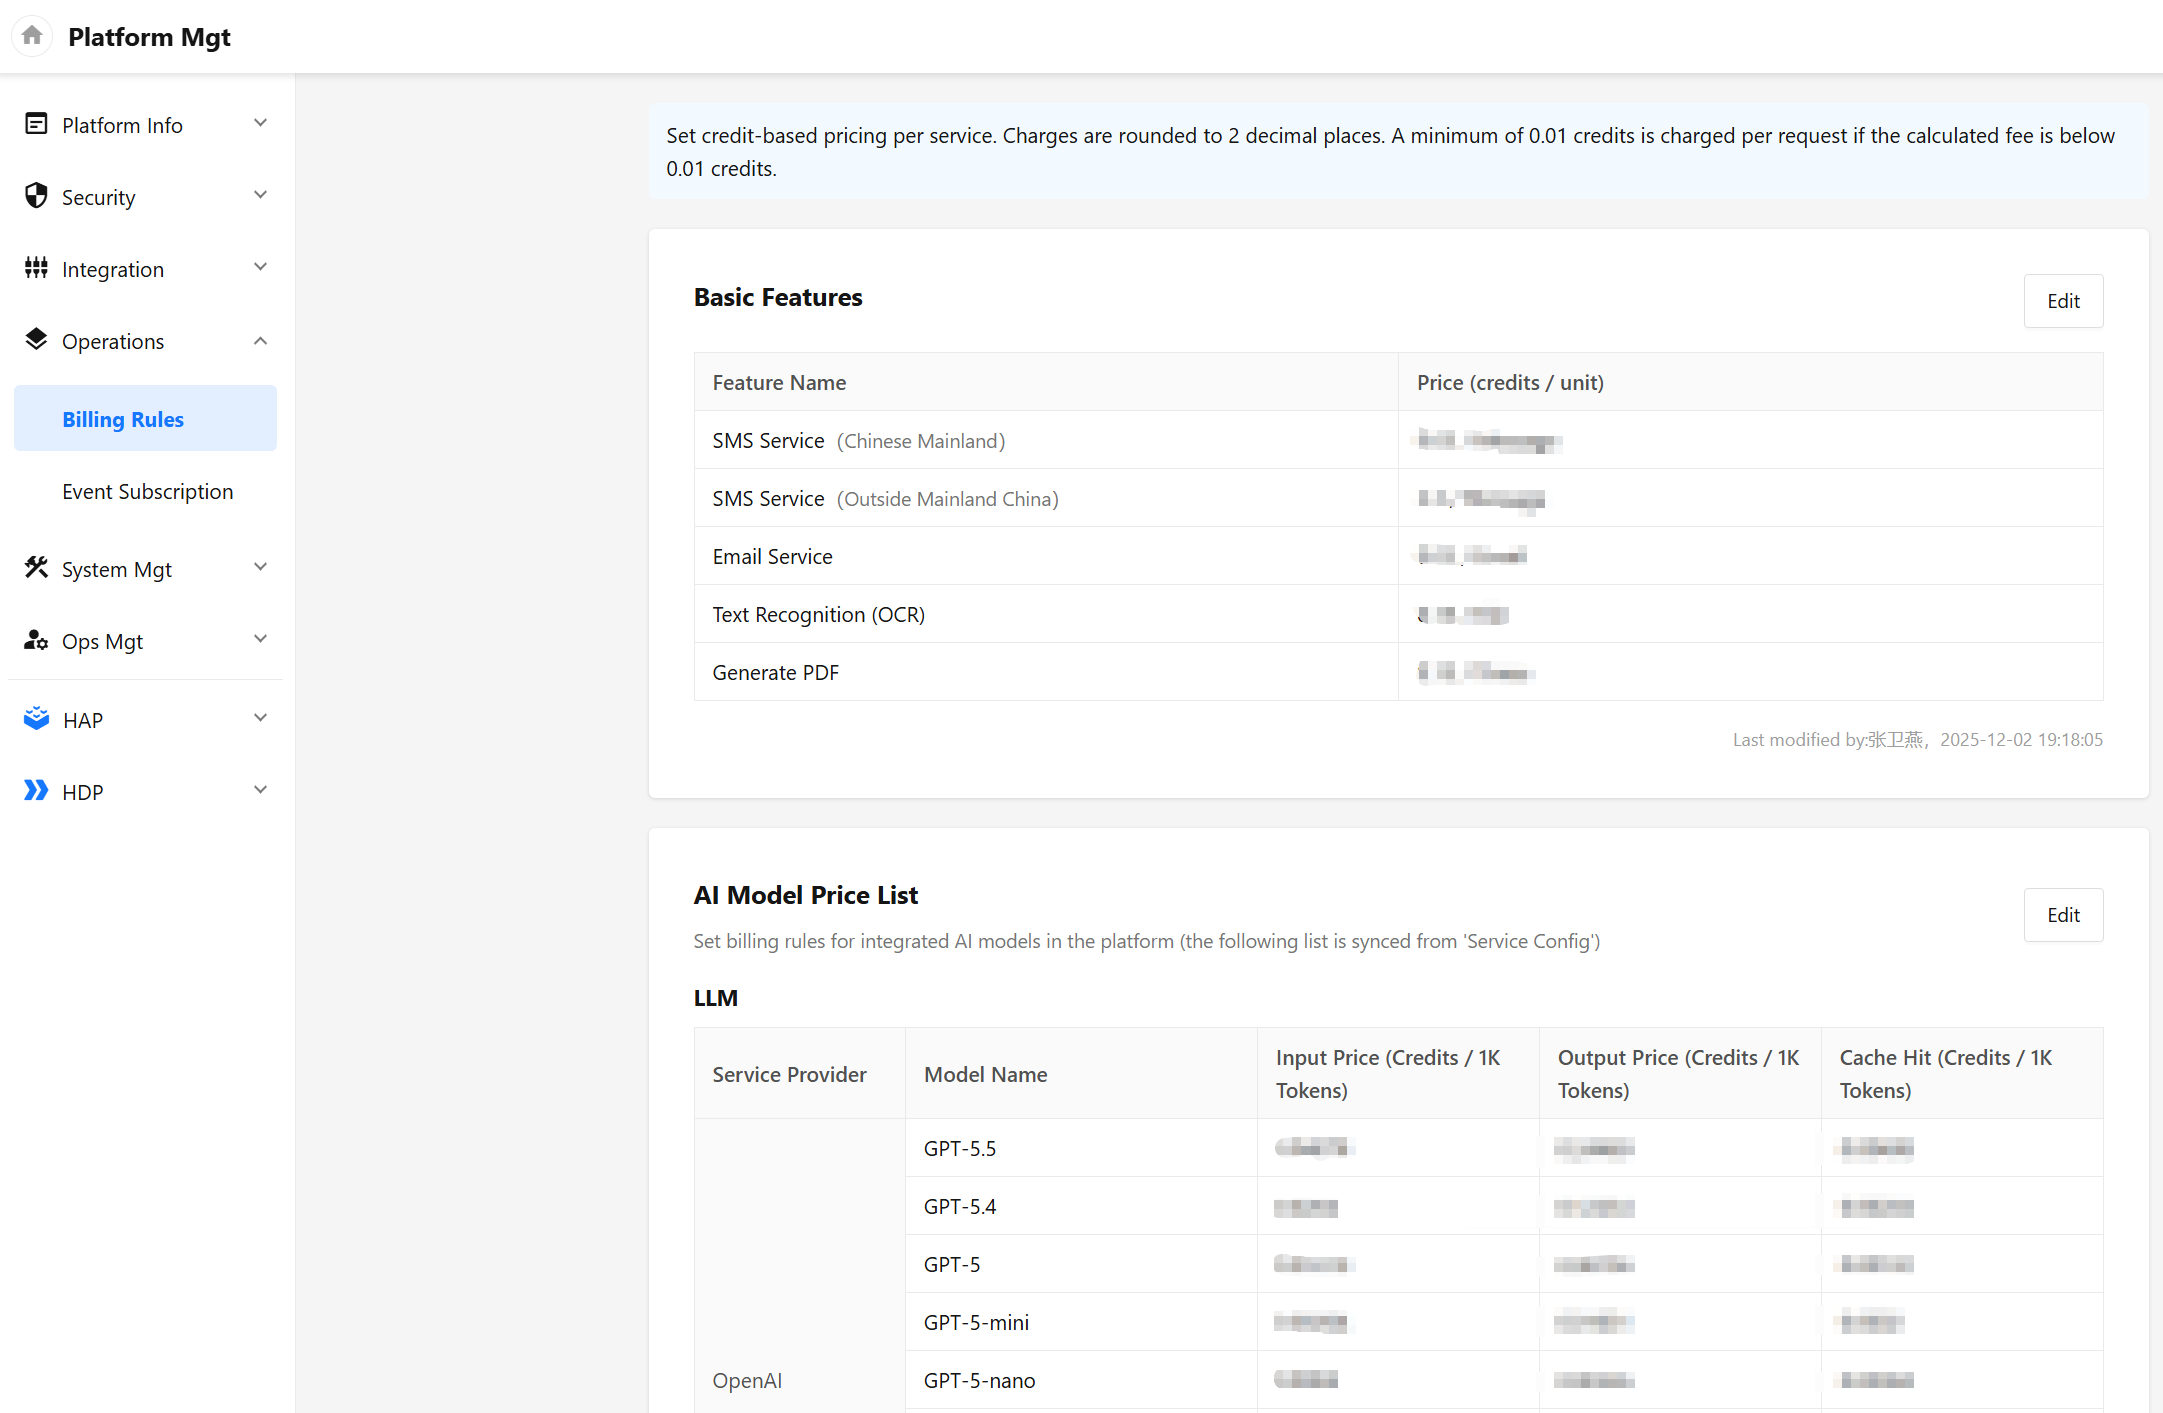
Task: Click the Generate PDF row
Action: [x=1398, y=672]
